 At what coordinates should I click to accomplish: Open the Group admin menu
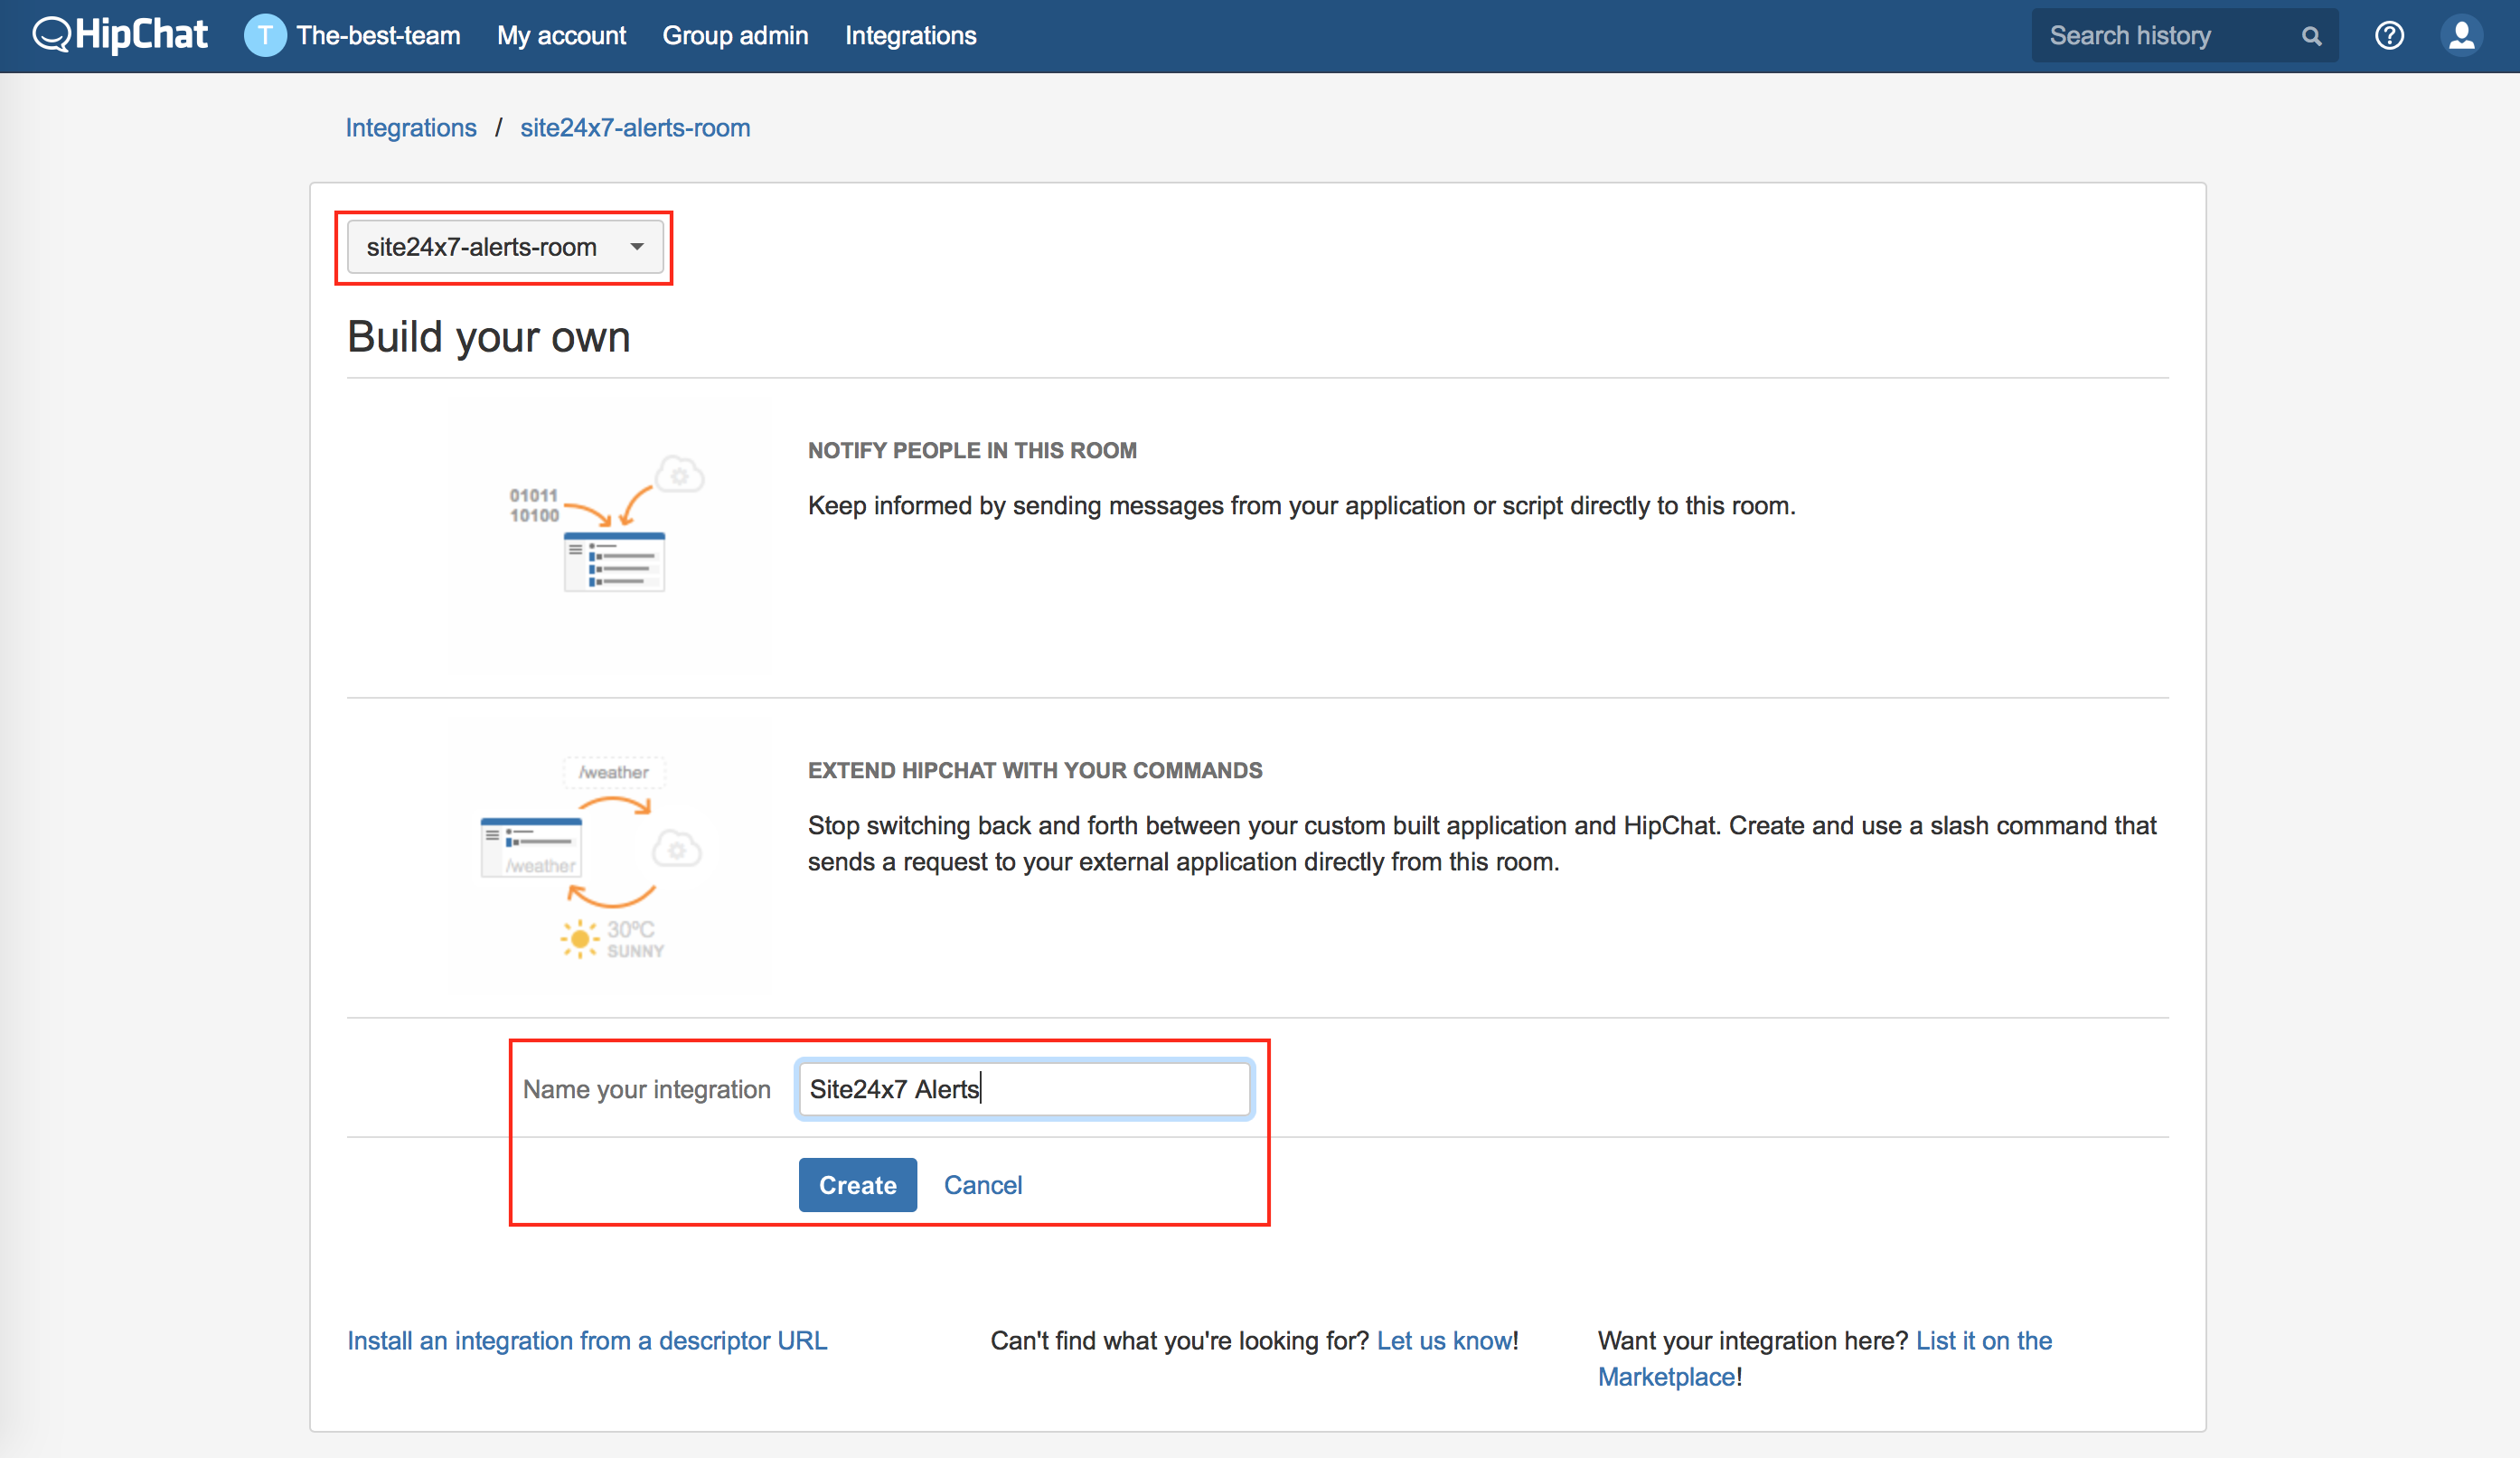click(735, 36)
